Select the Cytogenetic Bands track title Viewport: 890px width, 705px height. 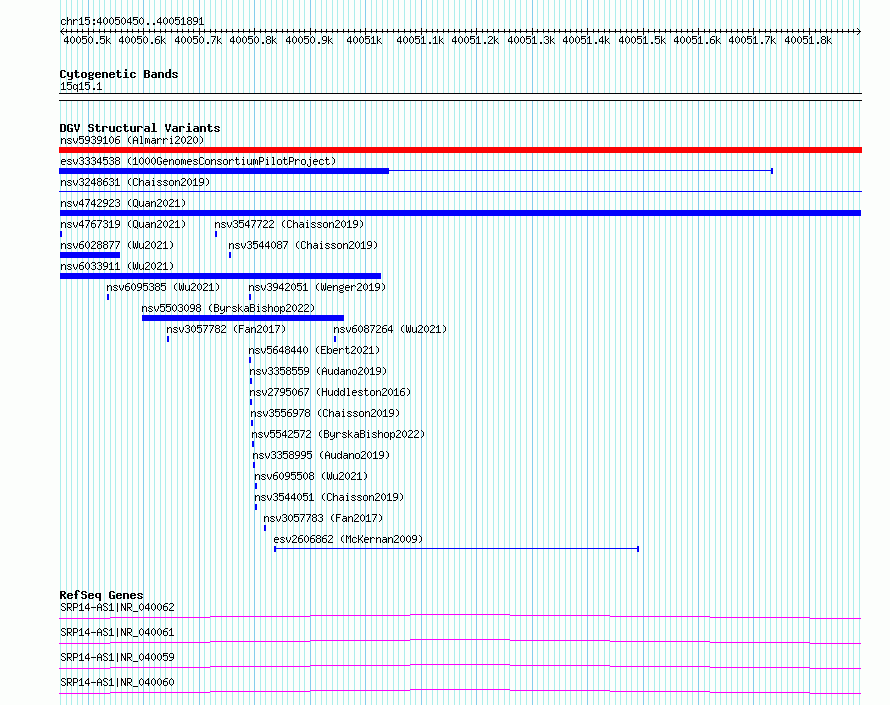click(x=119, y=74)
